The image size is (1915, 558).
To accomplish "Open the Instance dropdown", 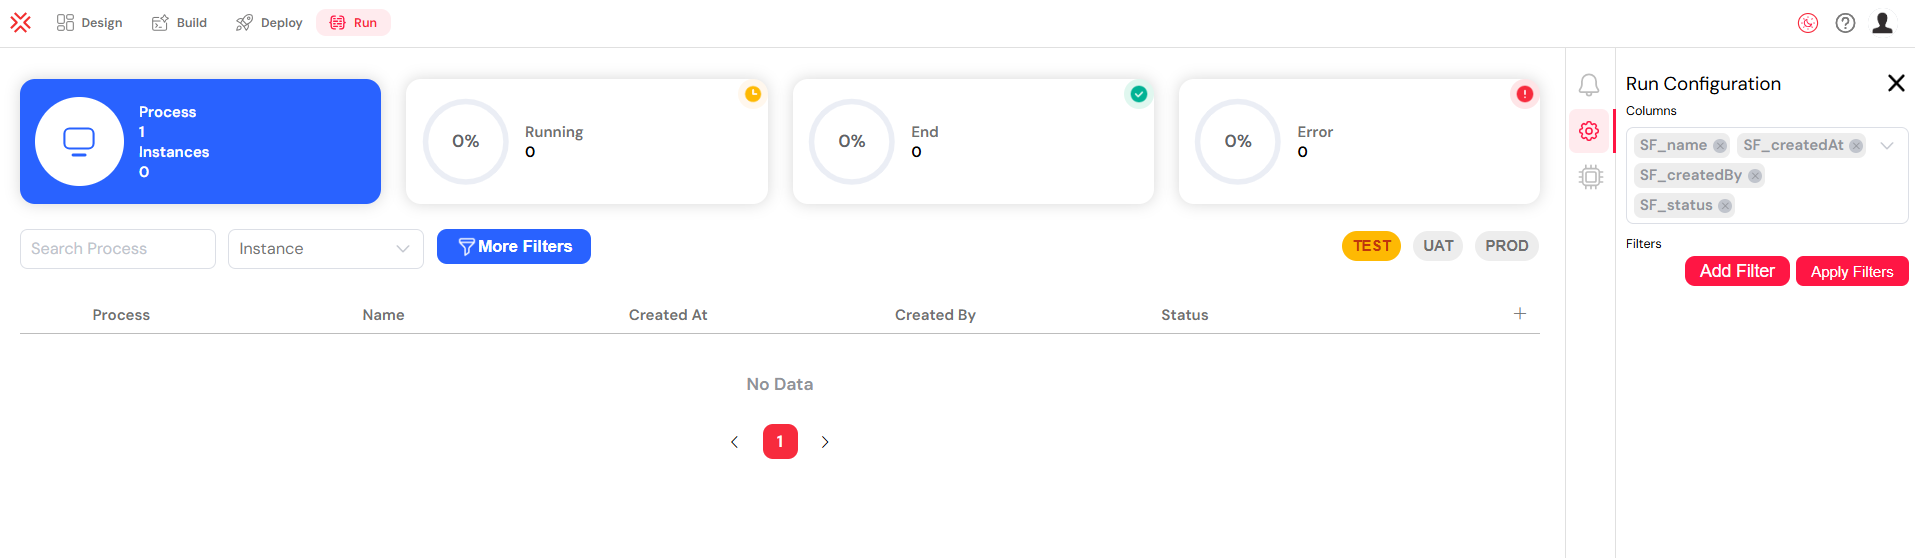I will [326, 249].
